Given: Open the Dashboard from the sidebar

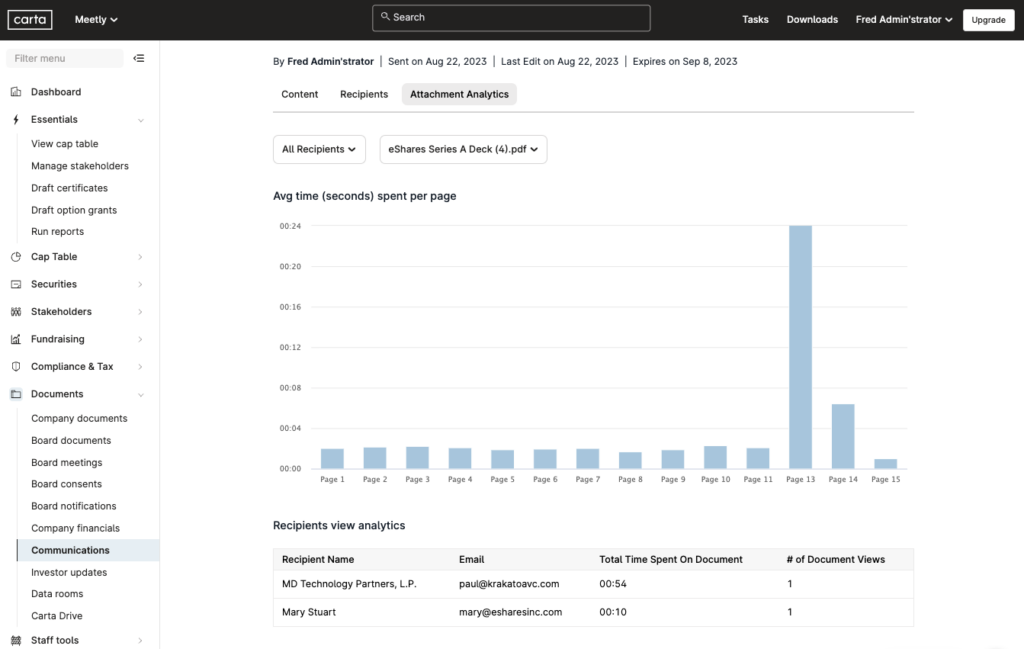Looking at the screenshot, I should coord(14,91).
